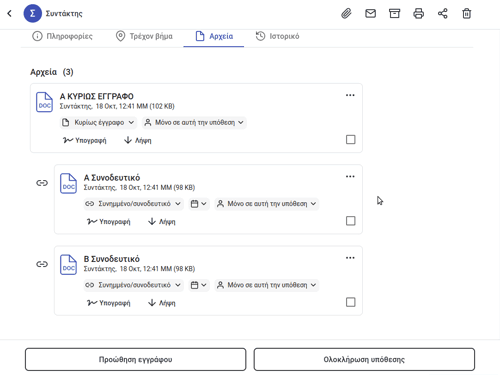
Task: Tick the checkbox for Α ΚΥΡΙΩΣ ΕΓΓΡΑΦΟ
Action: tap(351, 139)
